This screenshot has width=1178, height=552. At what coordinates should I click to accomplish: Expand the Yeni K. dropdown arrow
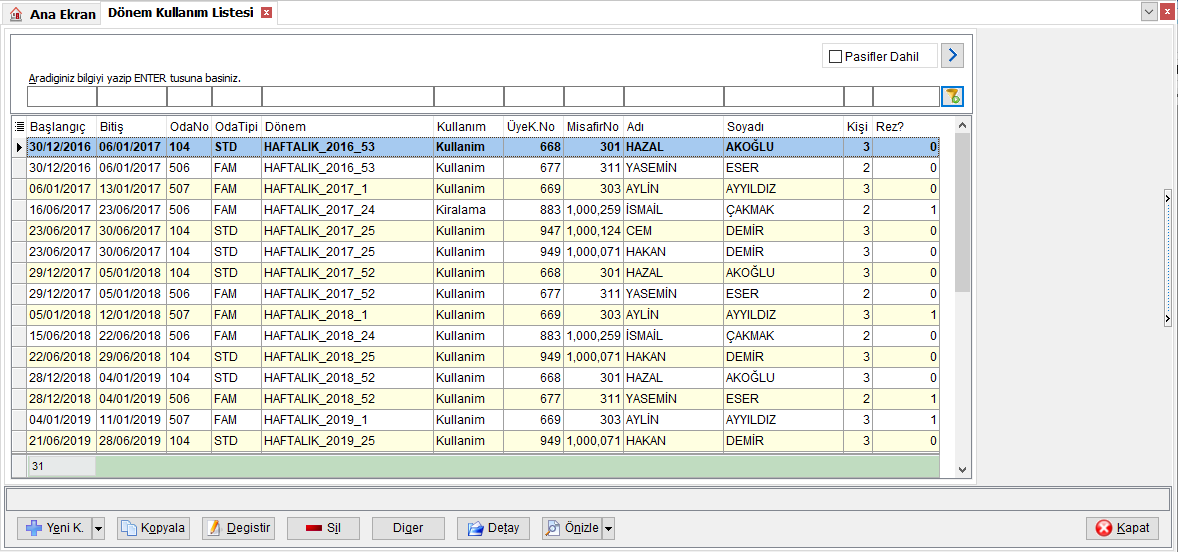(x=98, y=528)
